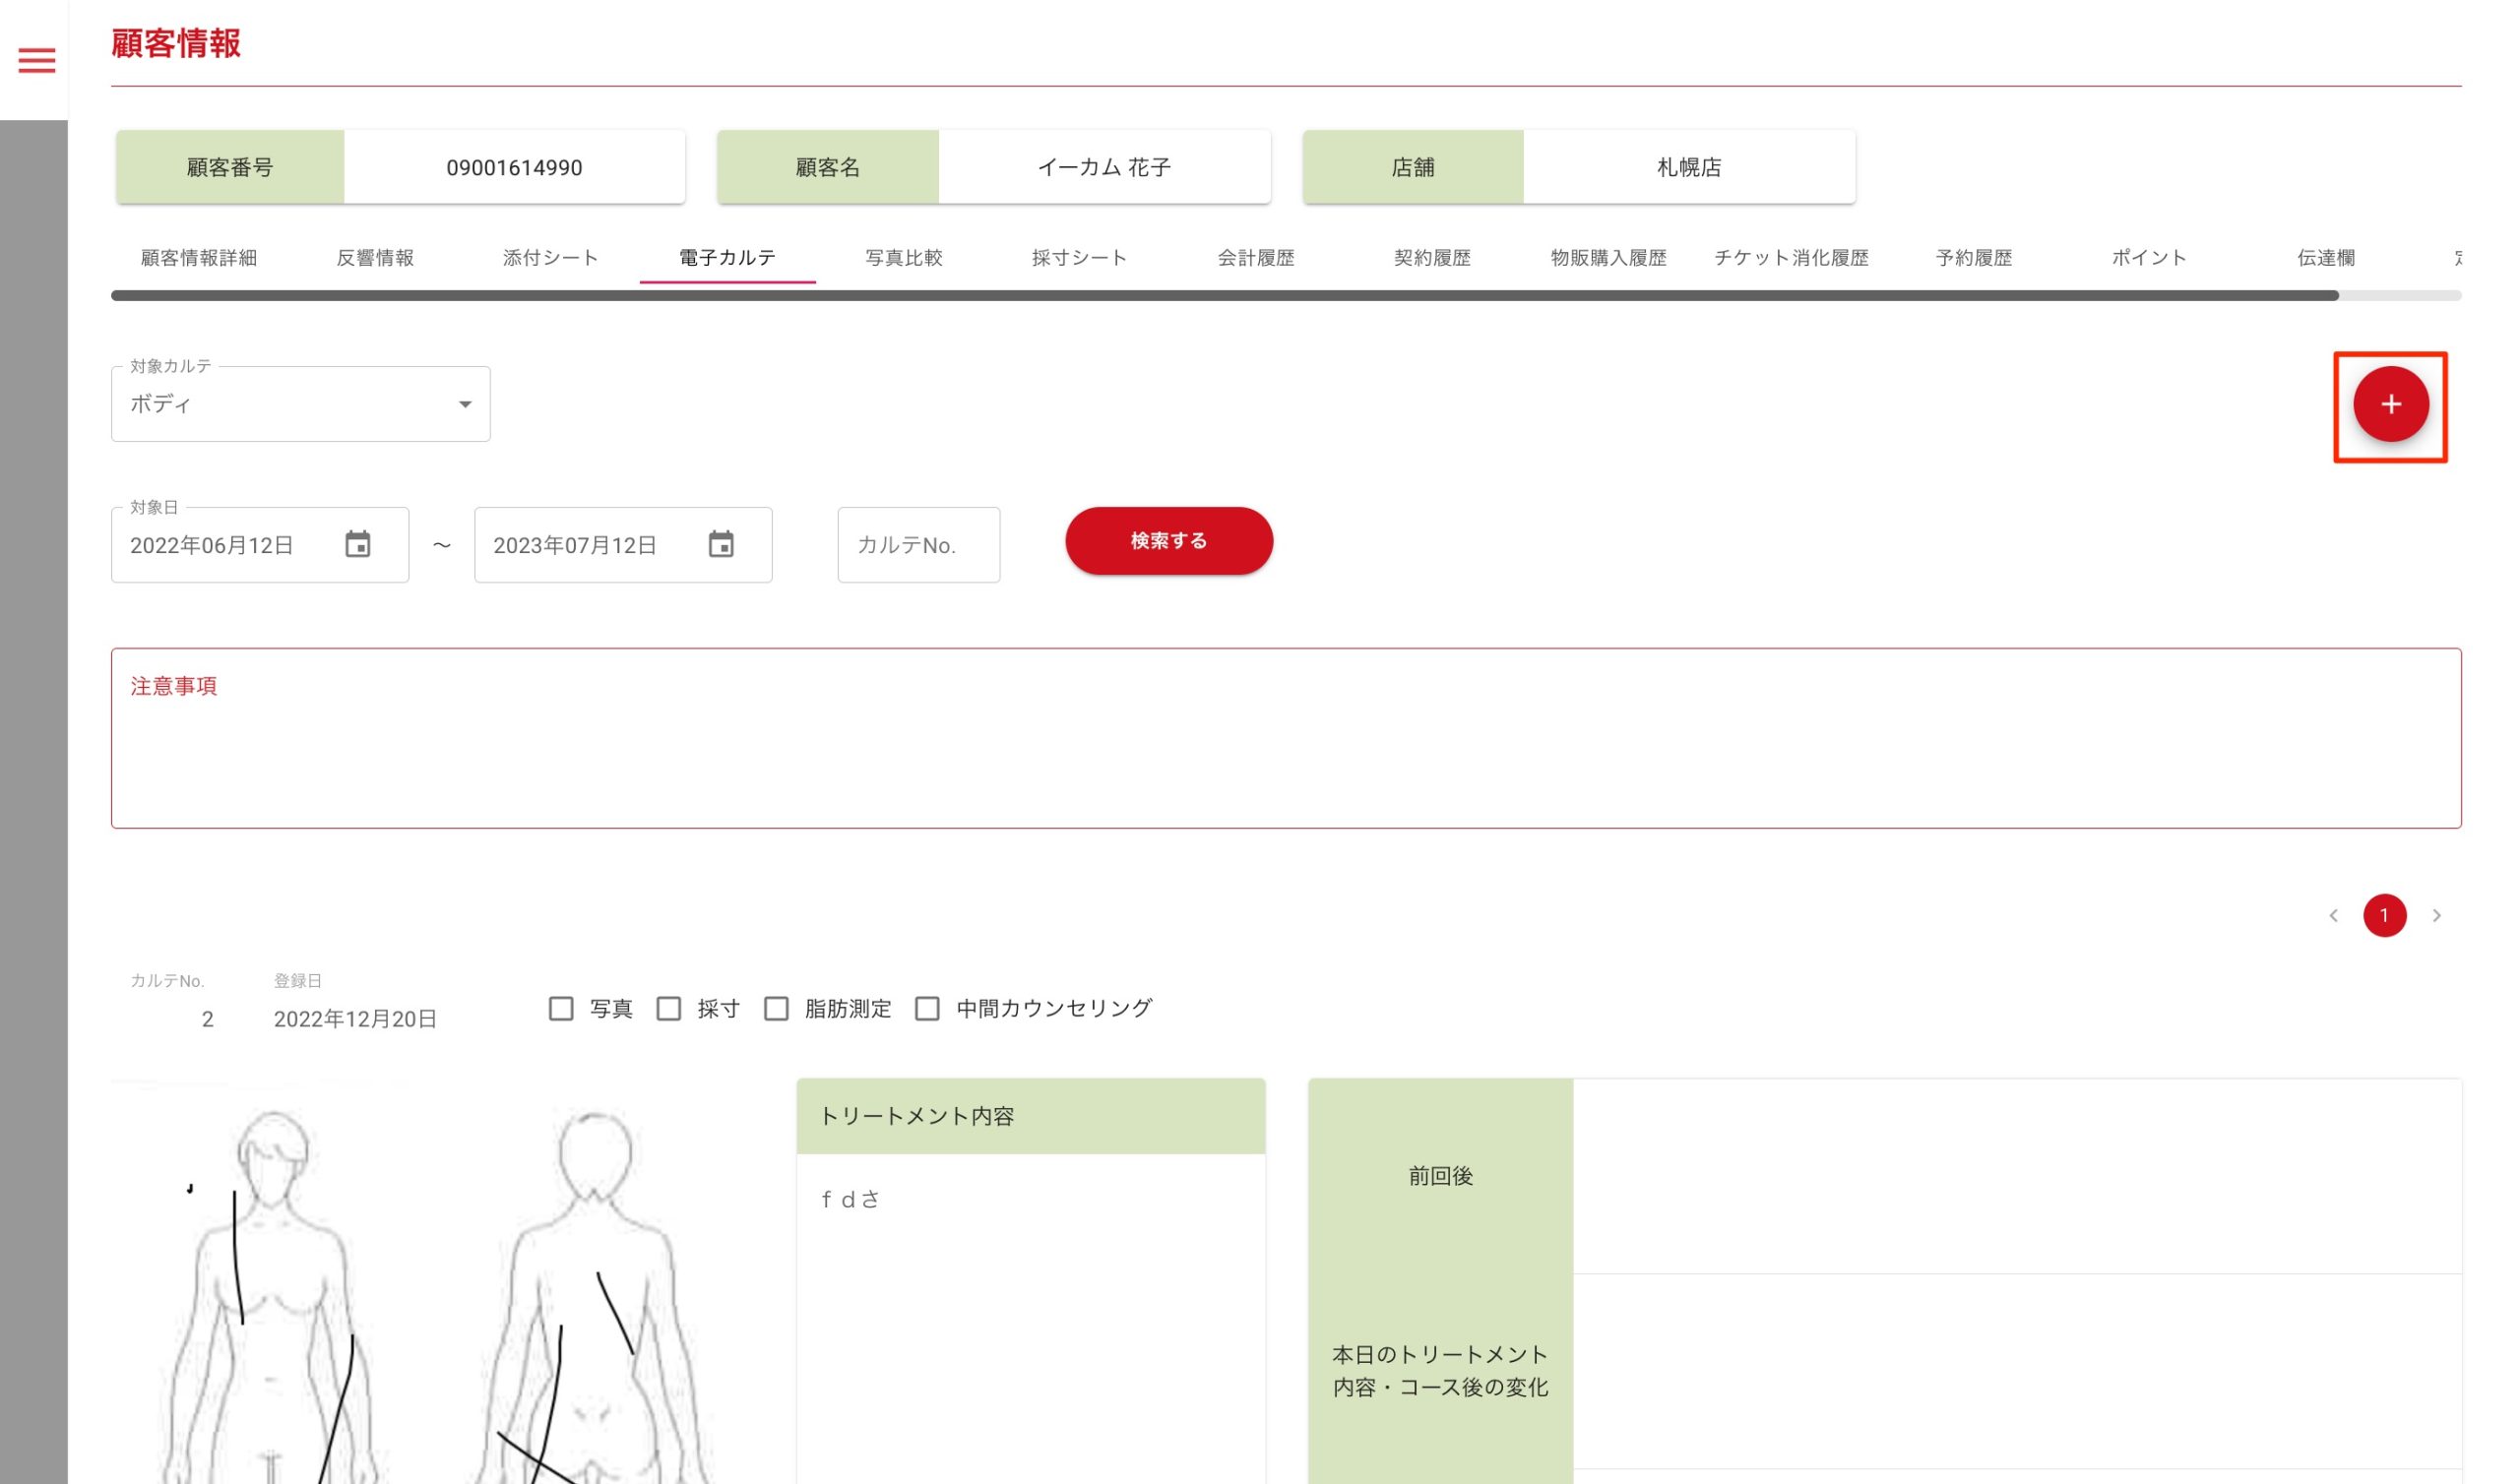Screen dimensions: 2520x1484
Task: Click the front body diagram drawing
Action: (272, 1300)
